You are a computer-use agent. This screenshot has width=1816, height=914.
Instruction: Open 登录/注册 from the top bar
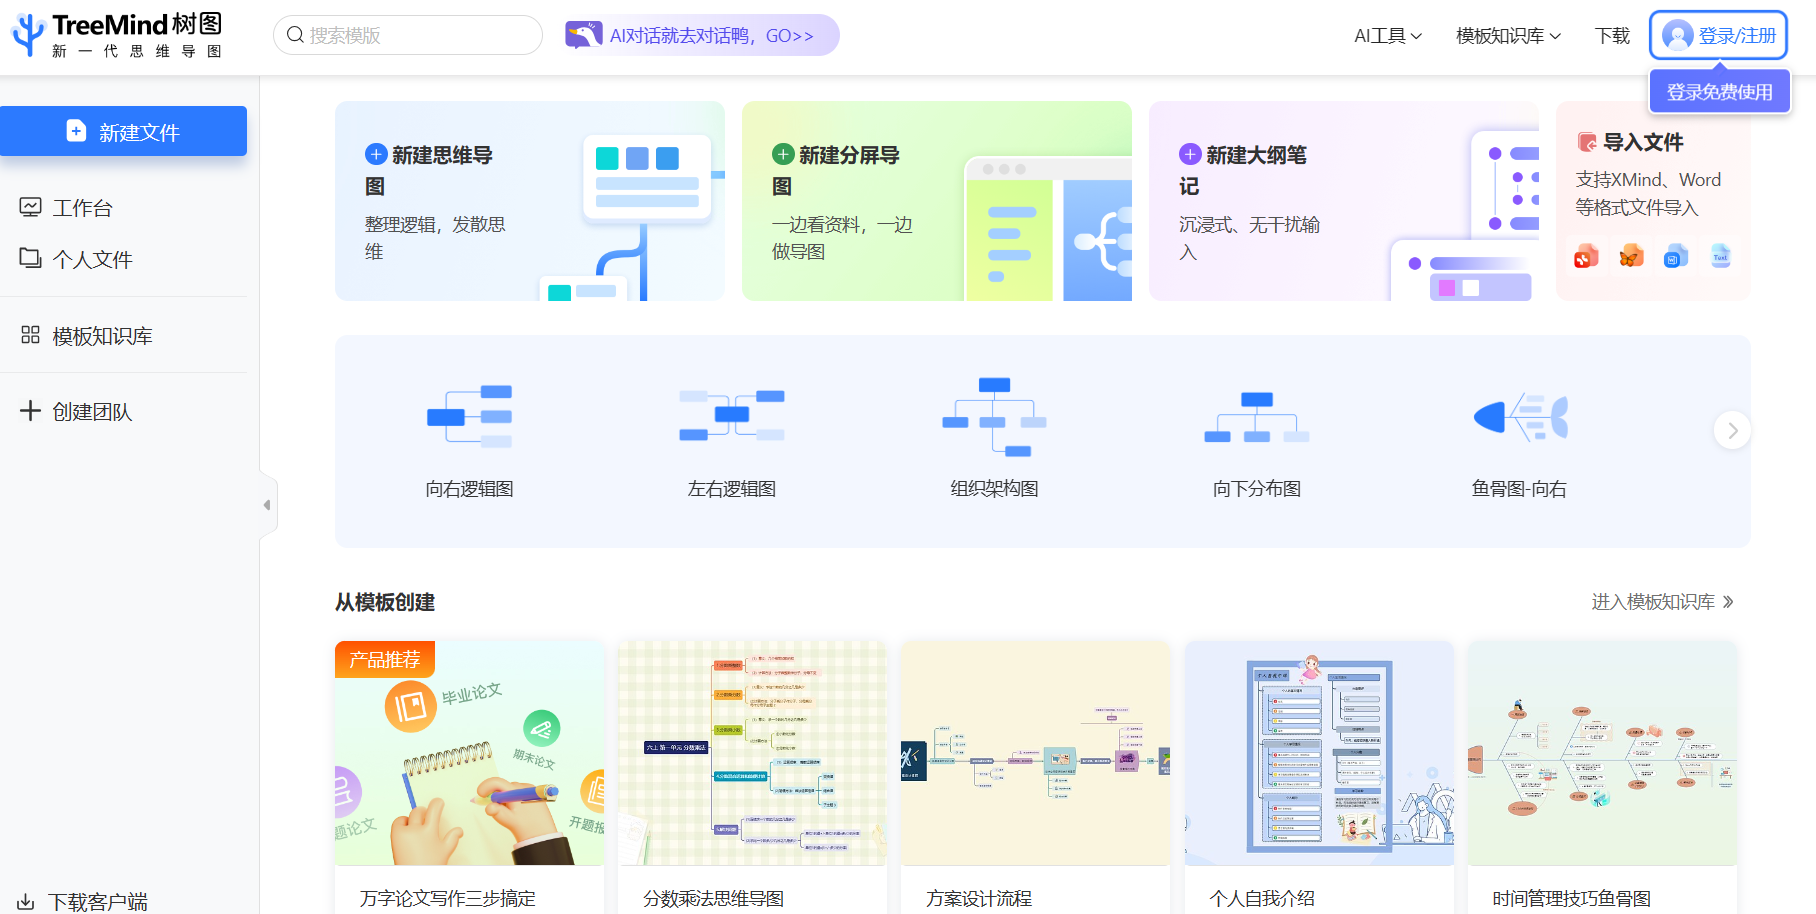click(1718, 34)
